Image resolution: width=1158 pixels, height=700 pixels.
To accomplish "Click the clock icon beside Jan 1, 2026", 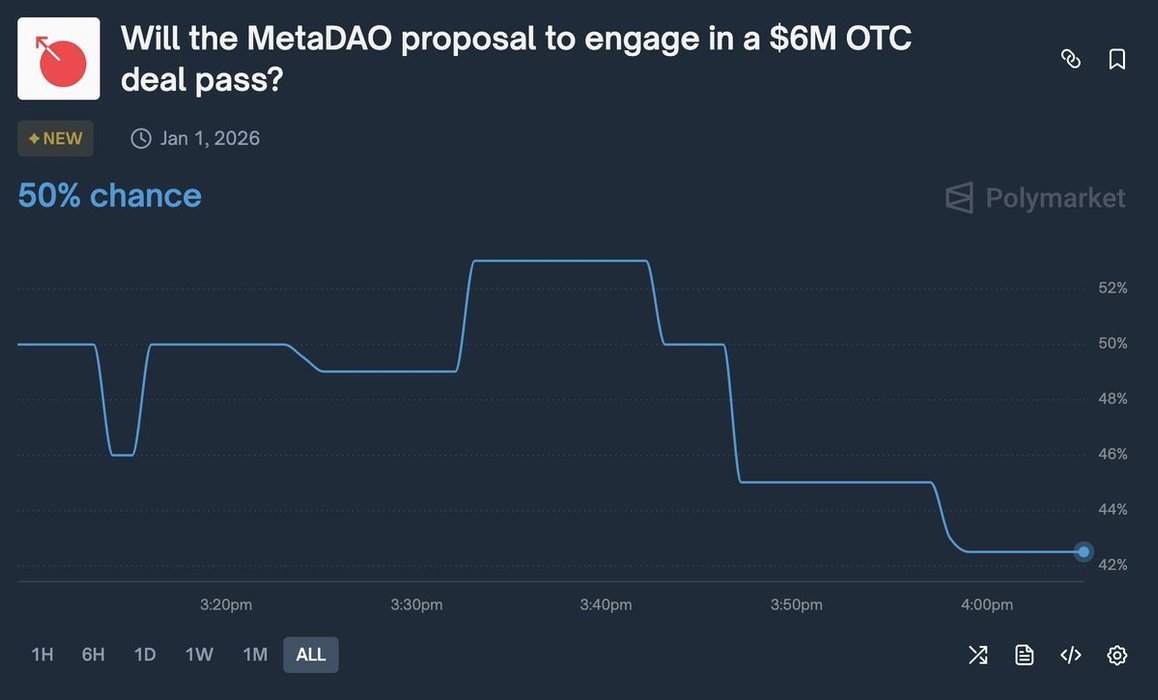I will pyautogui.click(x=141, y=138).
